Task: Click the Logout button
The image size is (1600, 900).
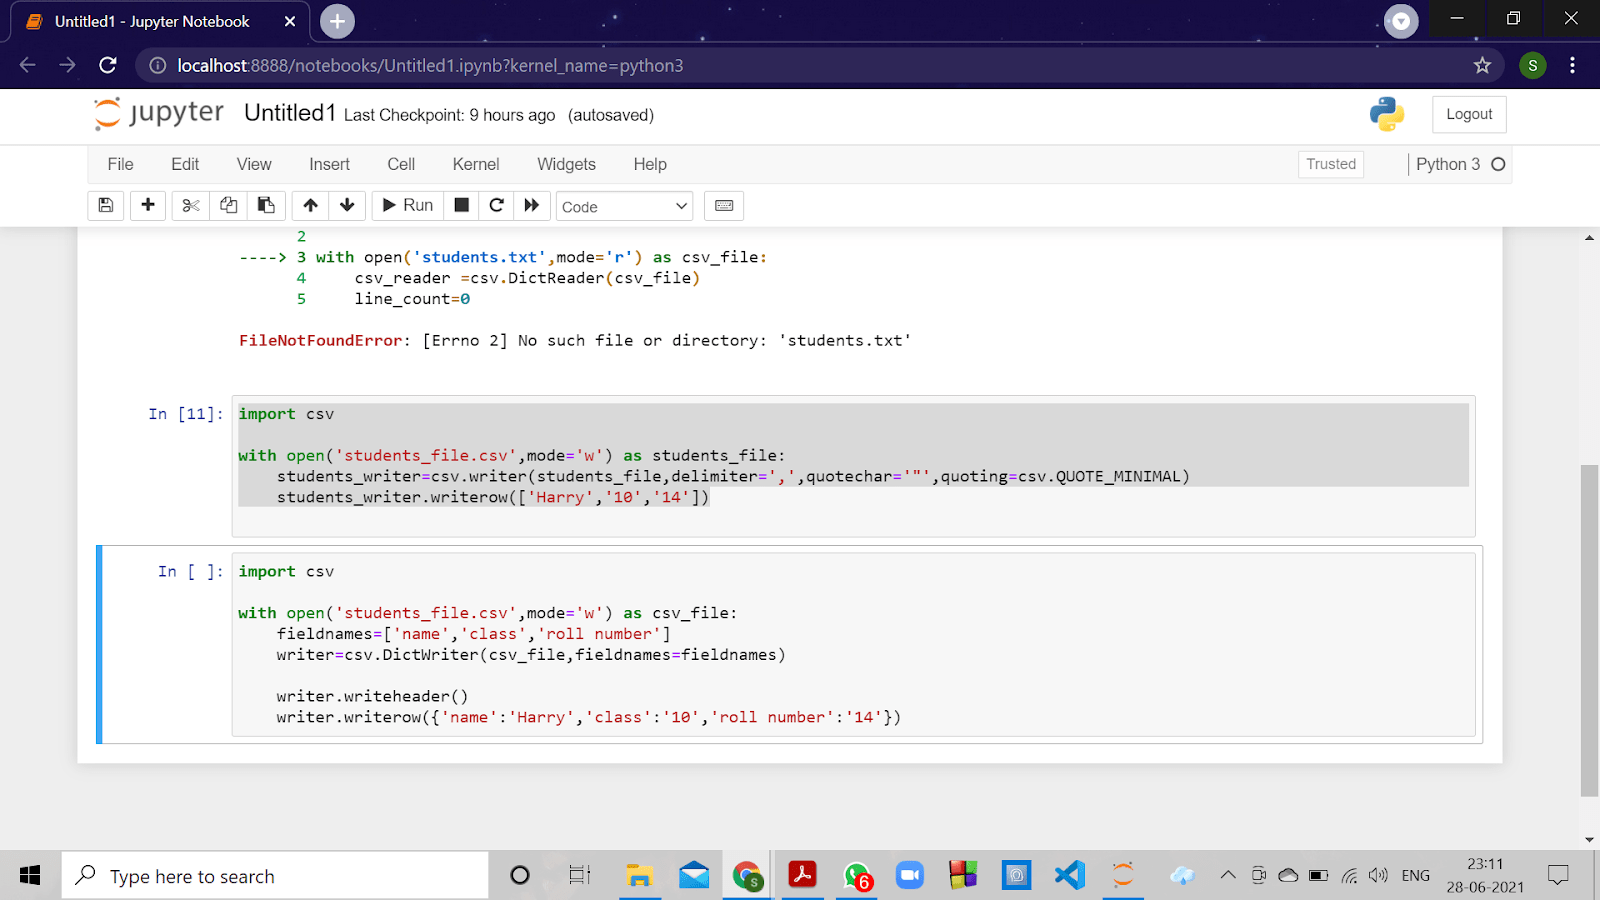Action: (x=1468, y=113)
